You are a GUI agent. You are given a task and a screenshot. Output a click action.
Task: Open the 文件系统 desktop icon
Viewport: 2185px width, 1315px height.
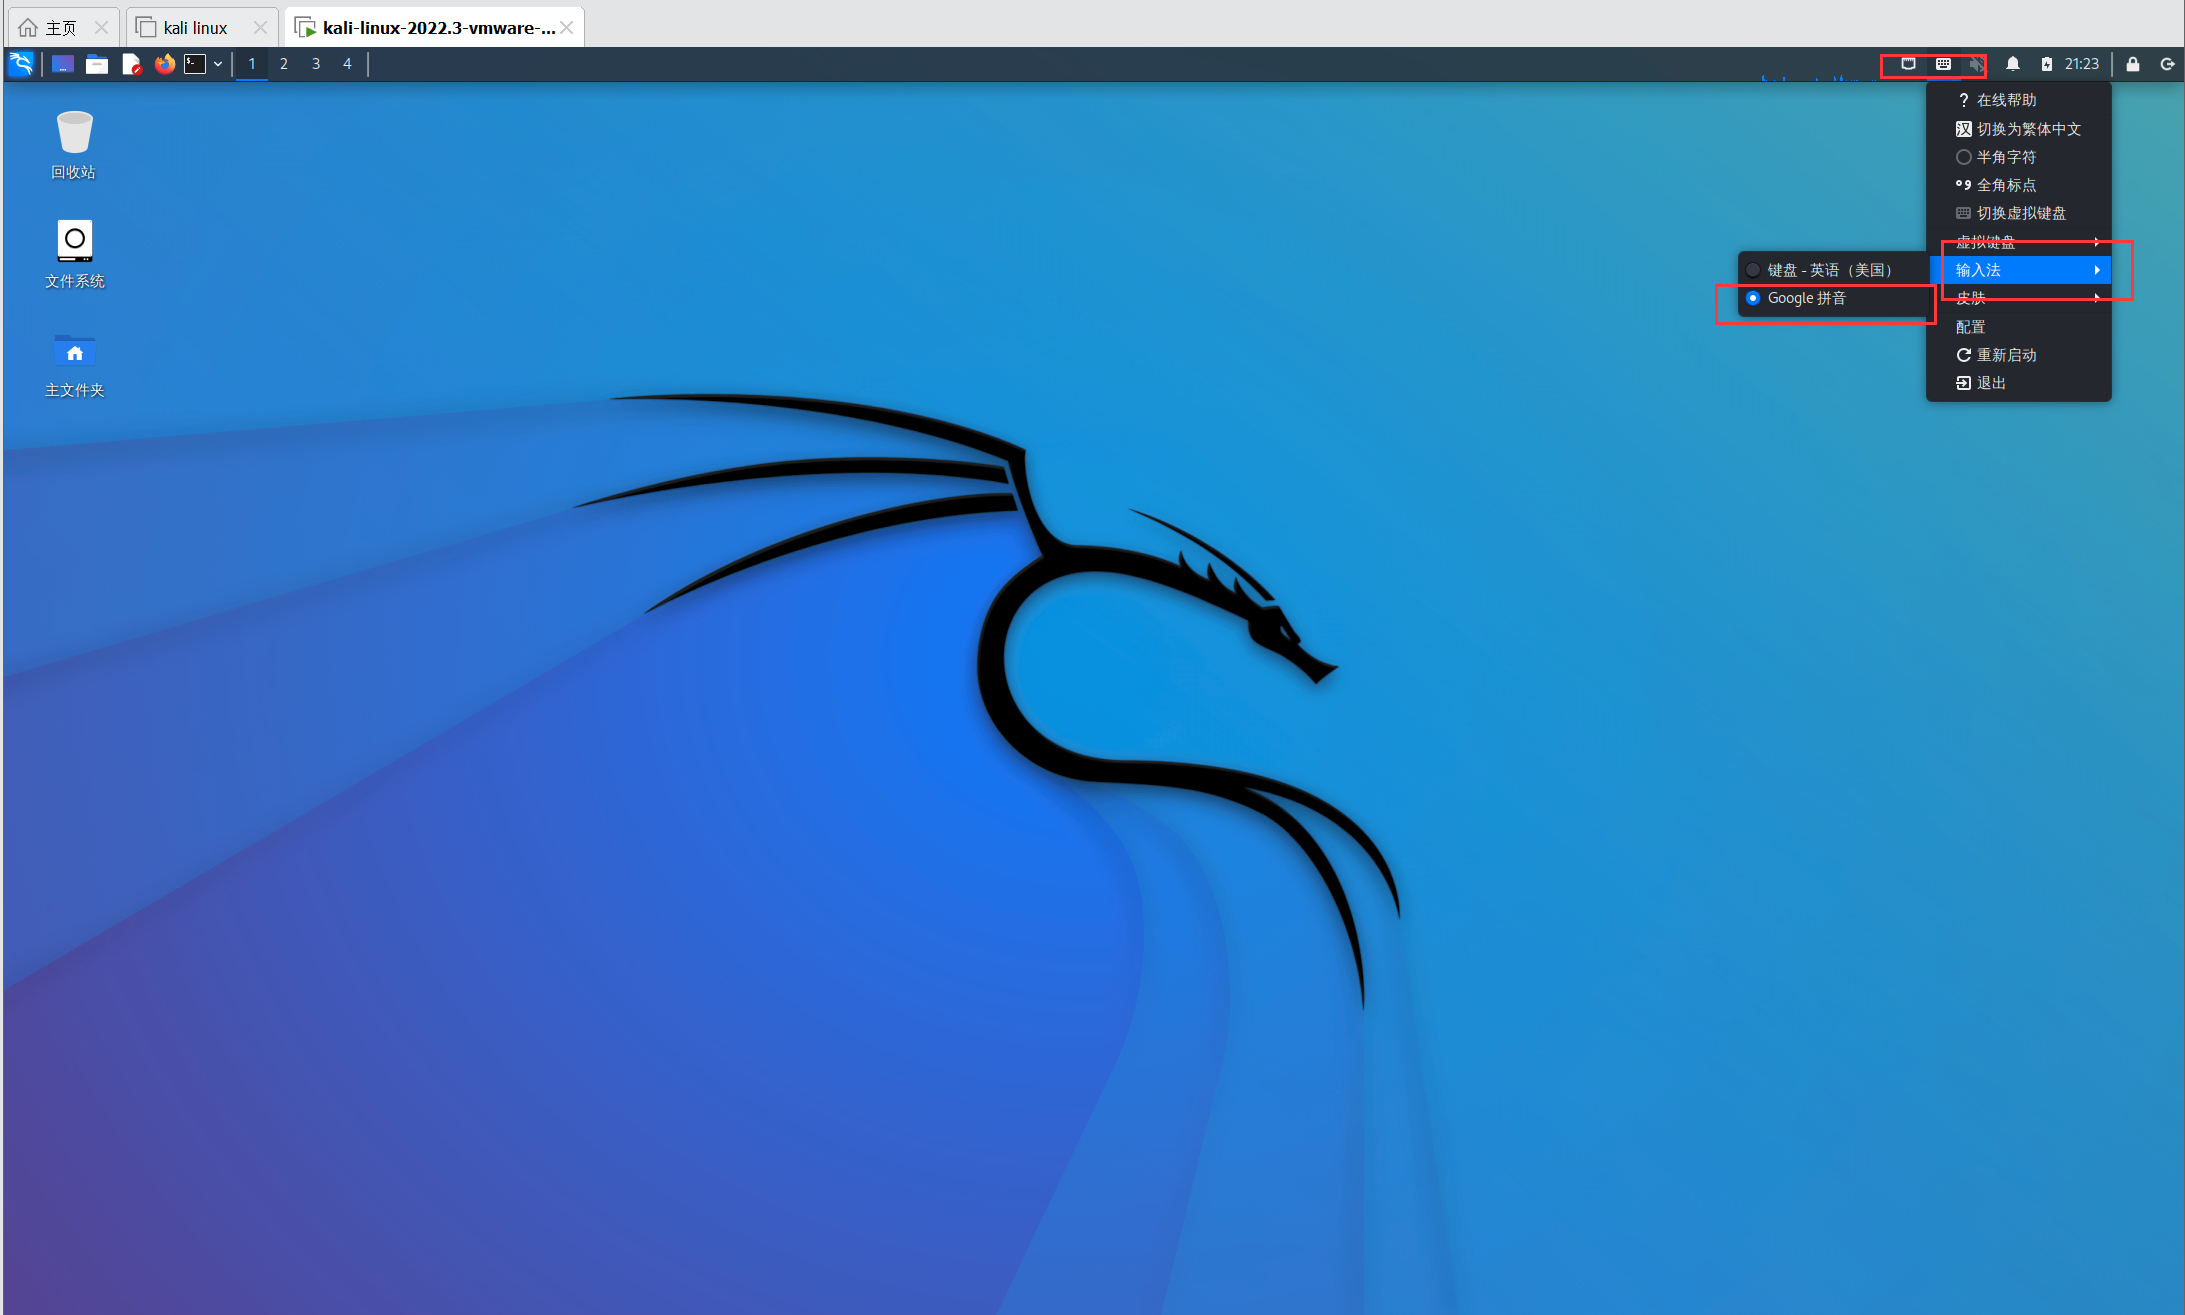74,254
